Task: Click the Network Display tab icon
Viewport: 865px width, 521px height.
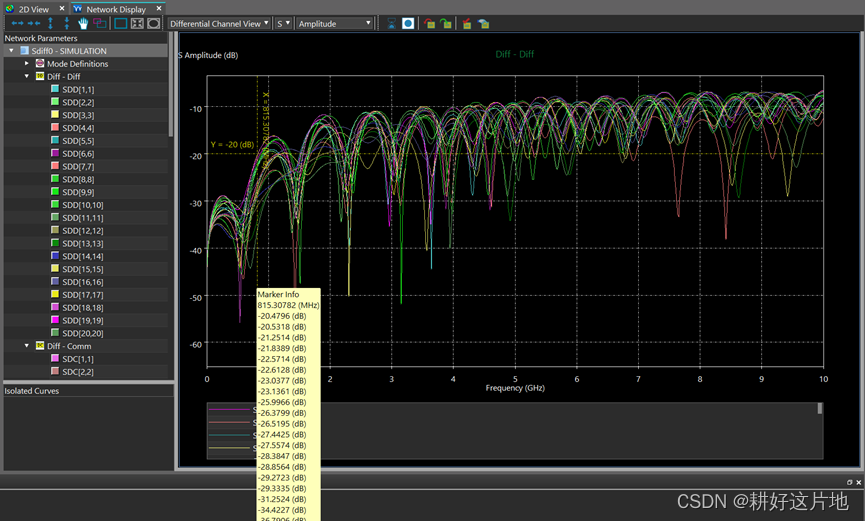Action: tap(78, 8)
